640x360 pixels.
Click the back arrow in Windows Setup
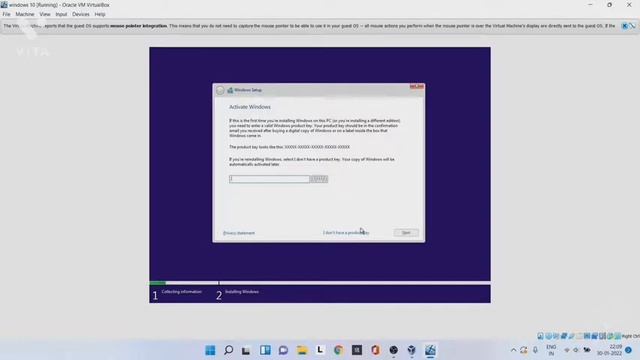(220, 90)
